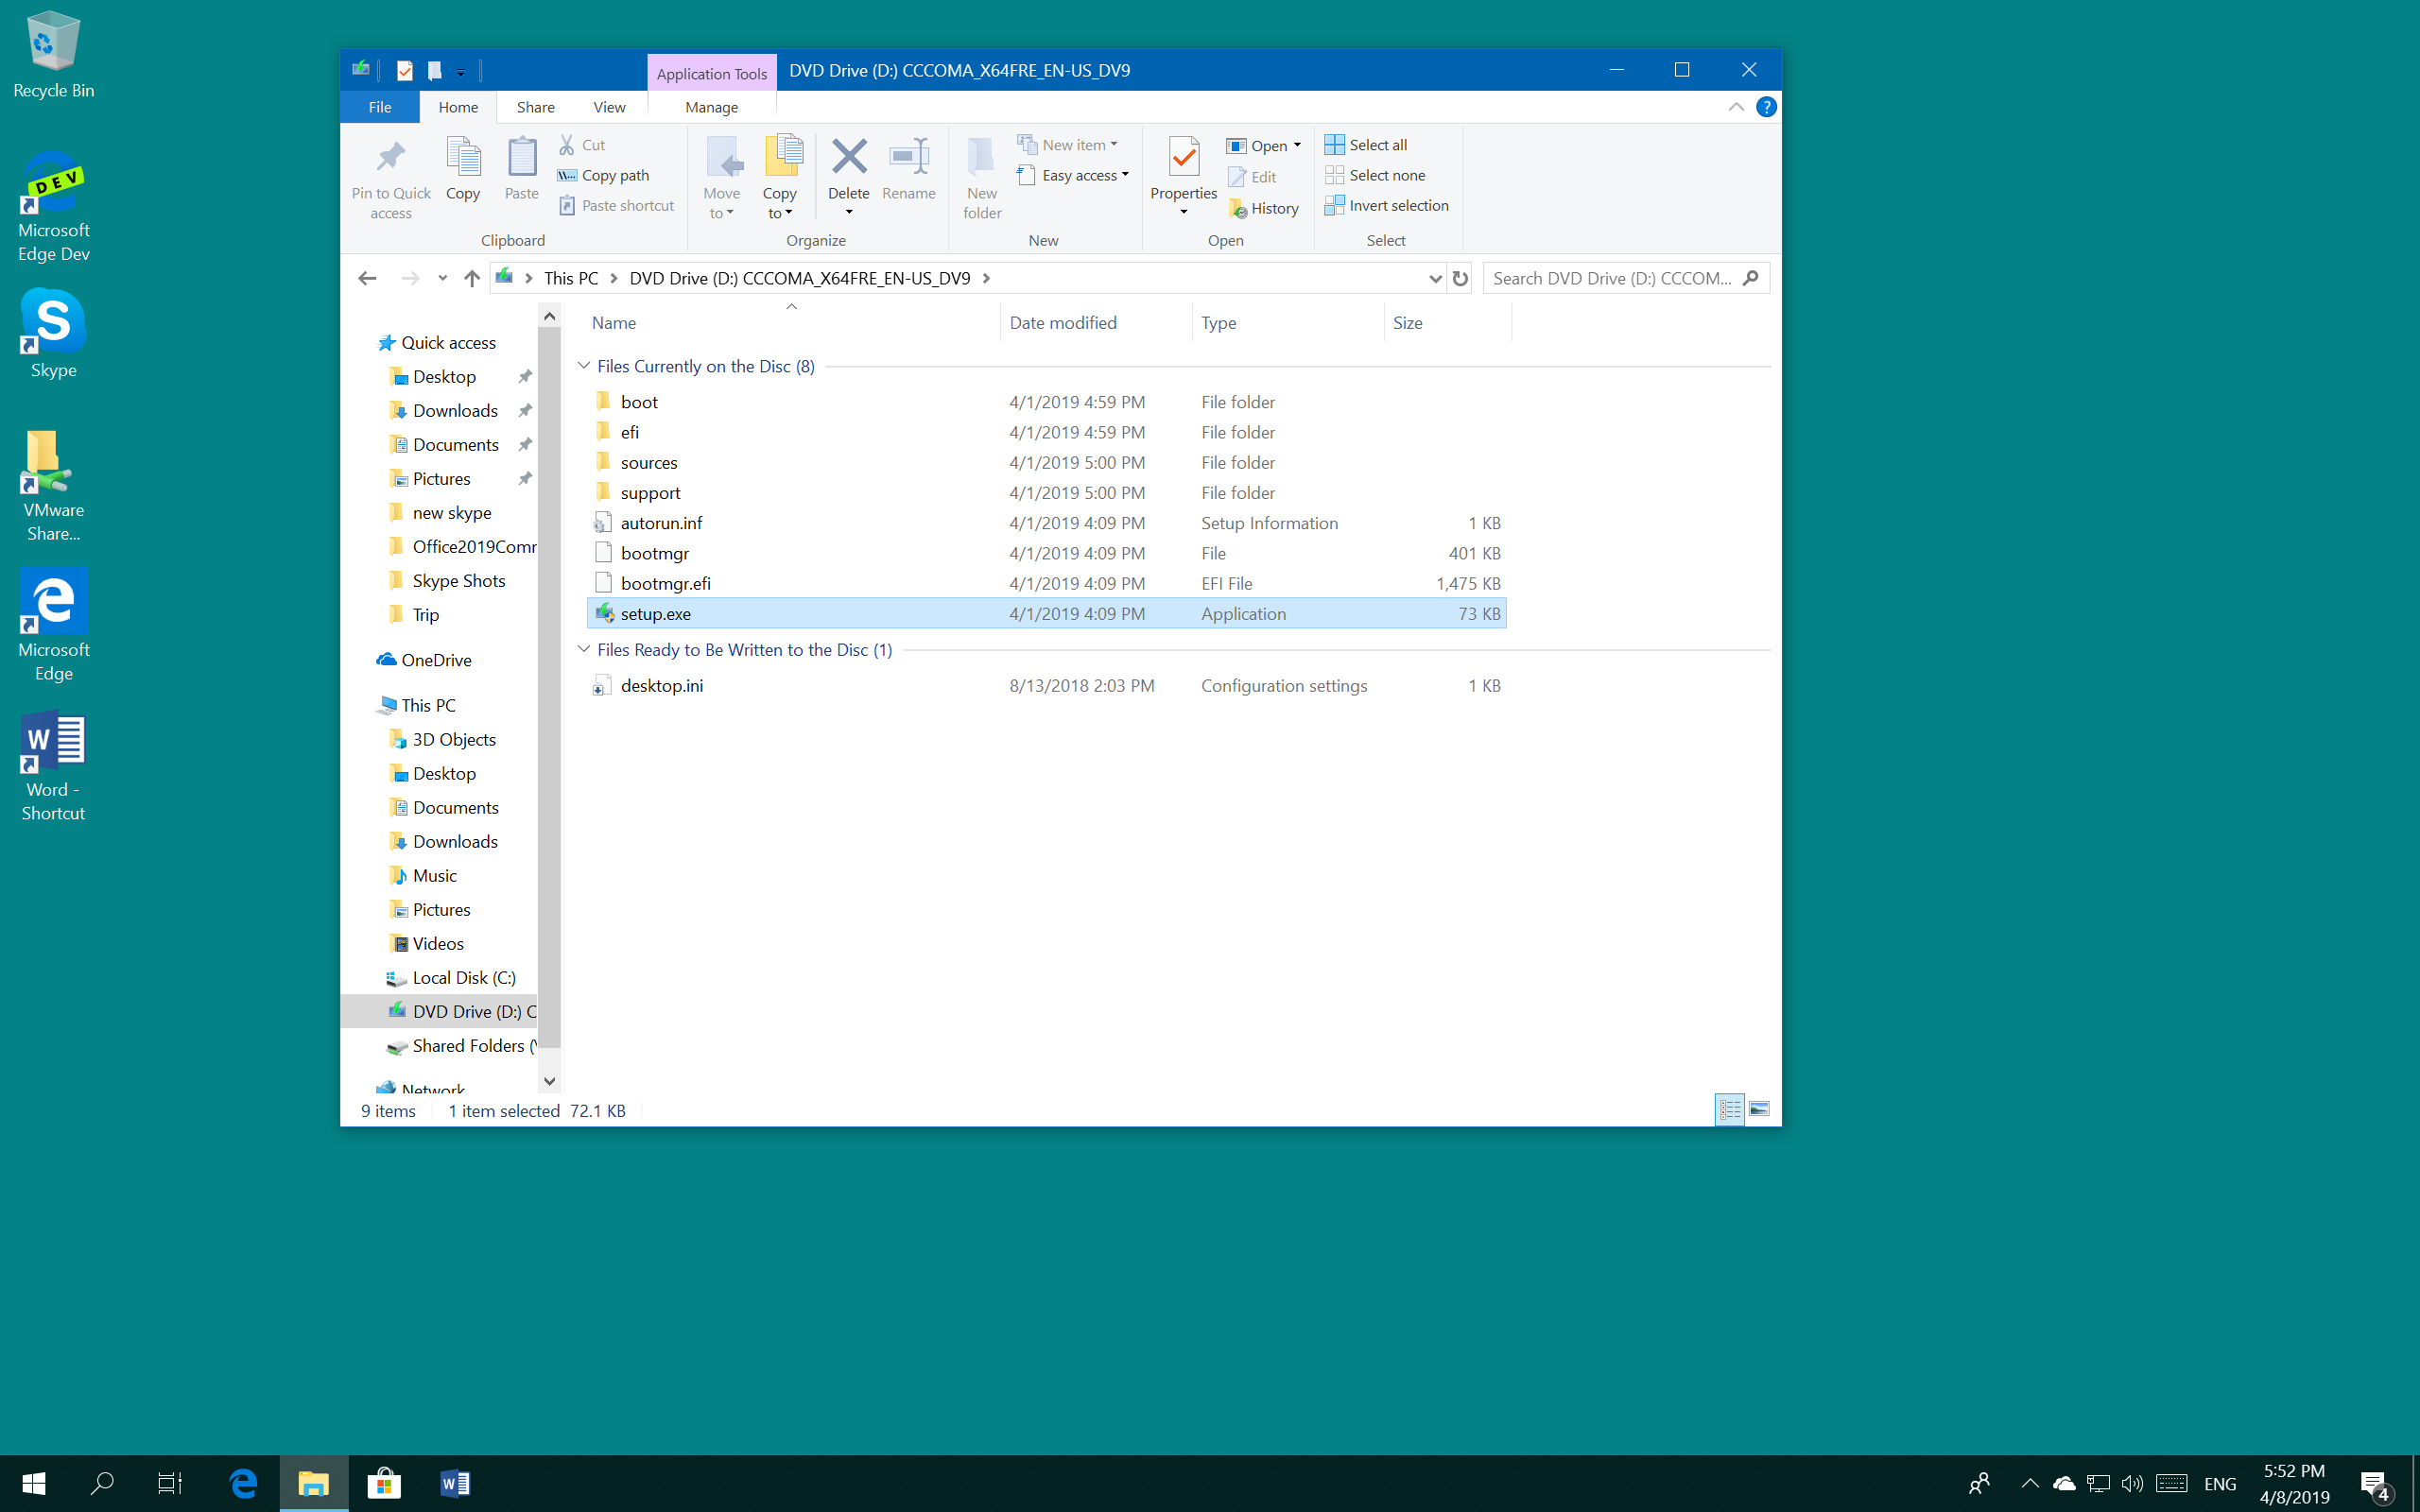Viewport: 2420px width, 1512px height.
Task: Select the autorun.inf file
Action: pos(1046,523)
